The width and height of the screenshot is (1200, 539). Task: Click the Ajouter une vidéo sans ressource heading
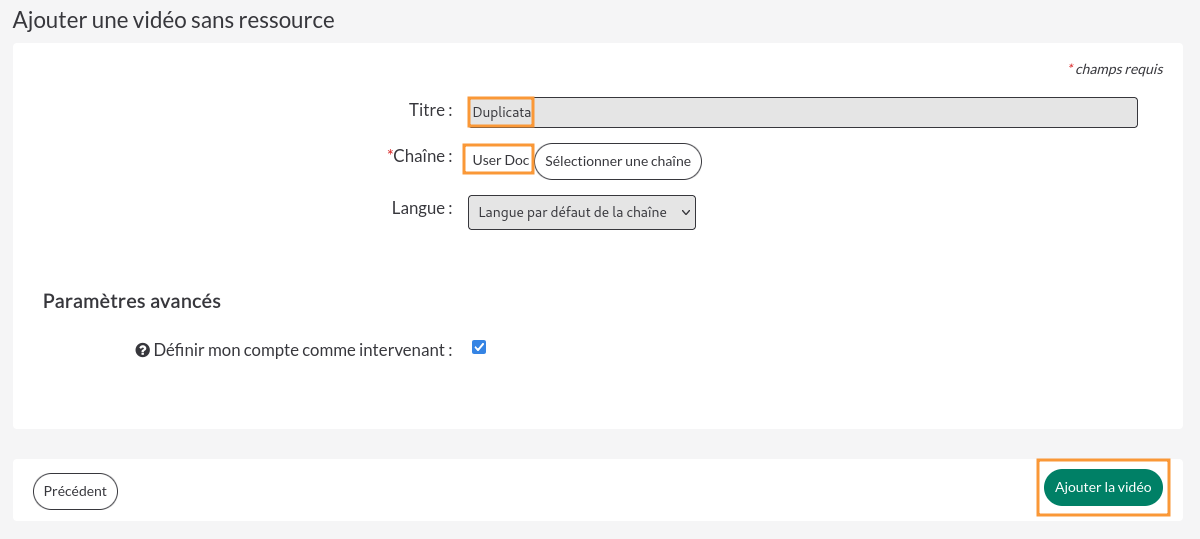[174, 19]
